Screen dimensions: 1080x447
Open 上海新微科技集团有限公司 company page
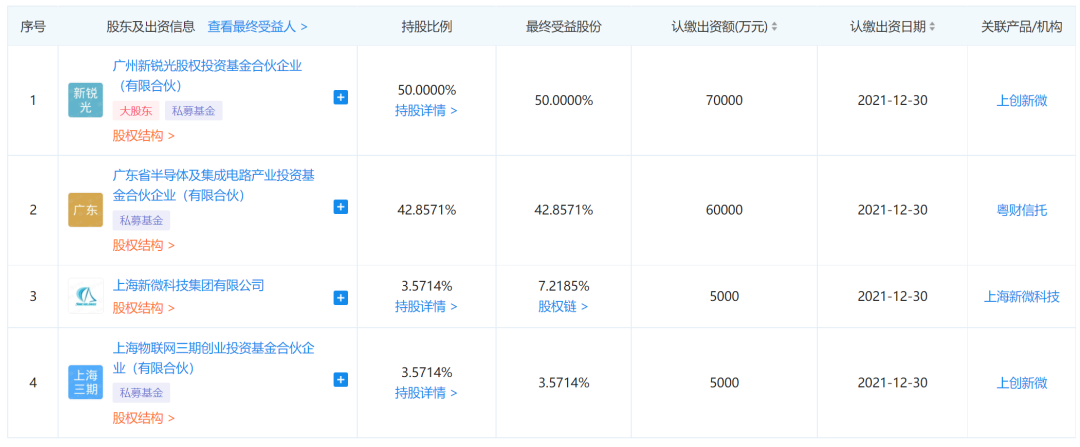coord(188,285)
